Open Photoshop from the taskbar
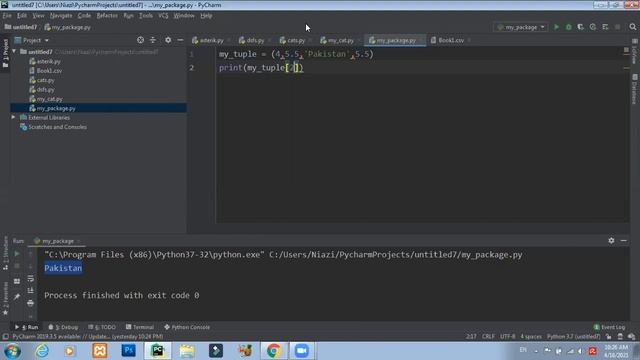The width and height of the screenshot is (640, 360). click(129, 351)
